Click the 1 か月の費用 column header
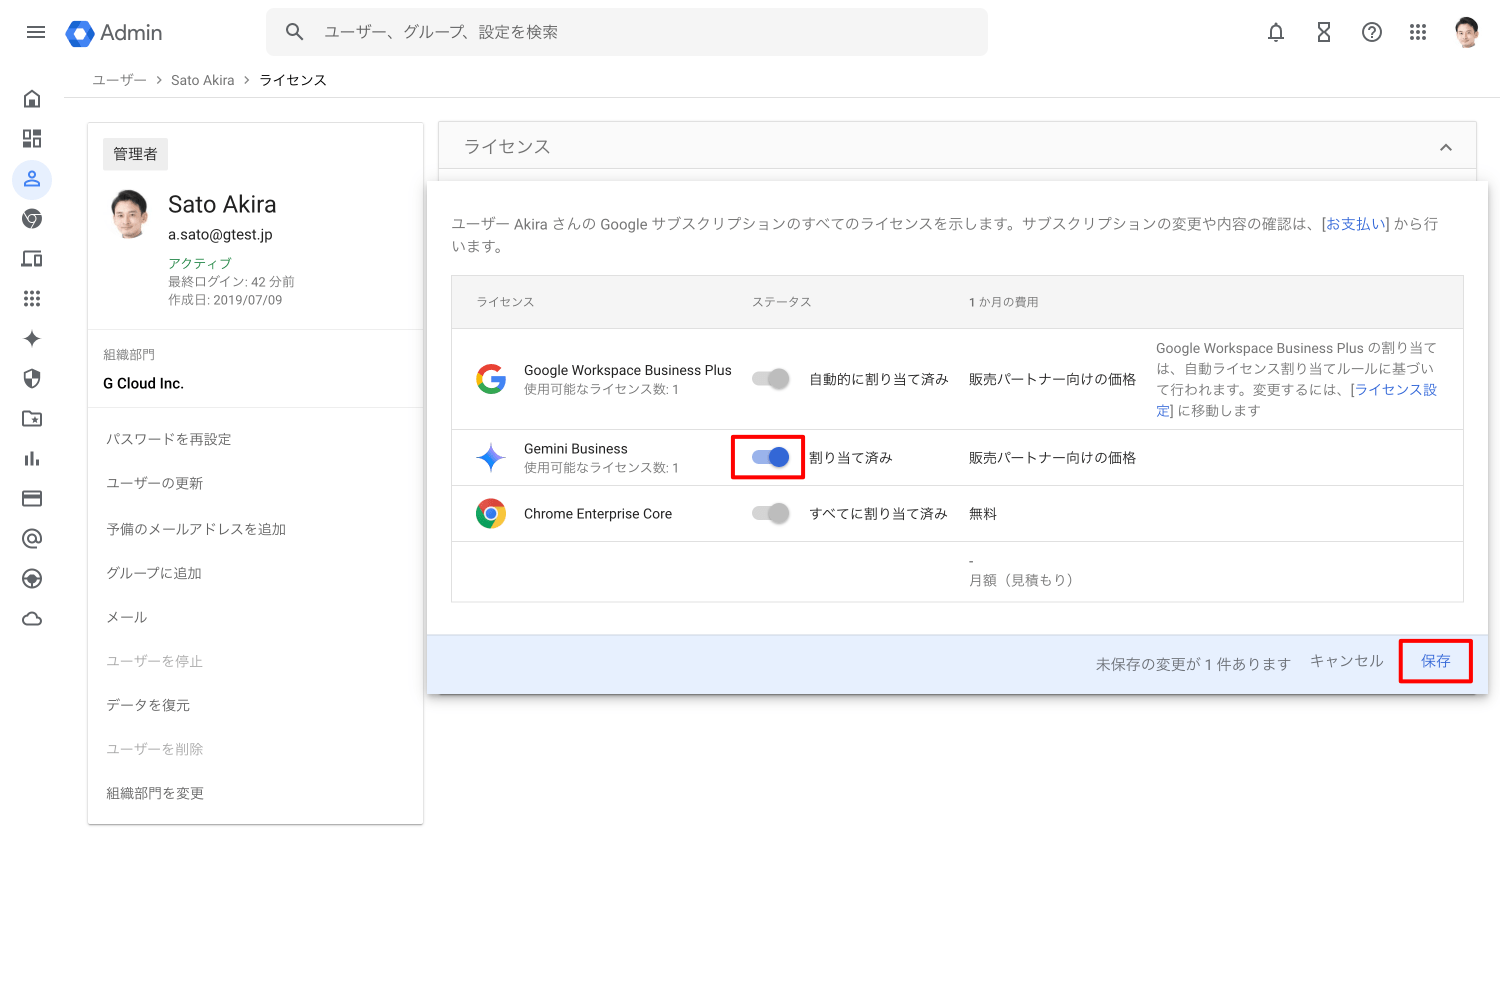This screenshot has height=1000, width=1500. [1004, 302]
